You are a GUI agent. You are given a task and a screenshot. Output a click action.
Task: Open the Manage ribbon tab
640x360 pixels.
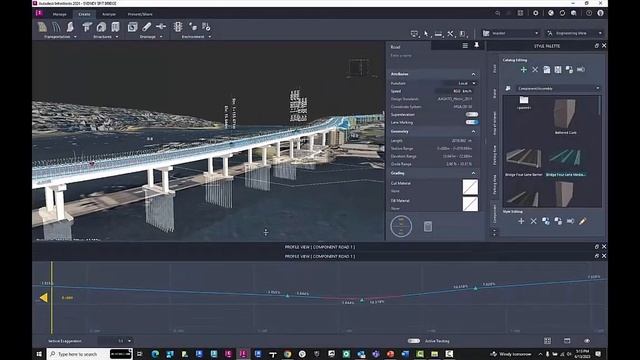60,14
